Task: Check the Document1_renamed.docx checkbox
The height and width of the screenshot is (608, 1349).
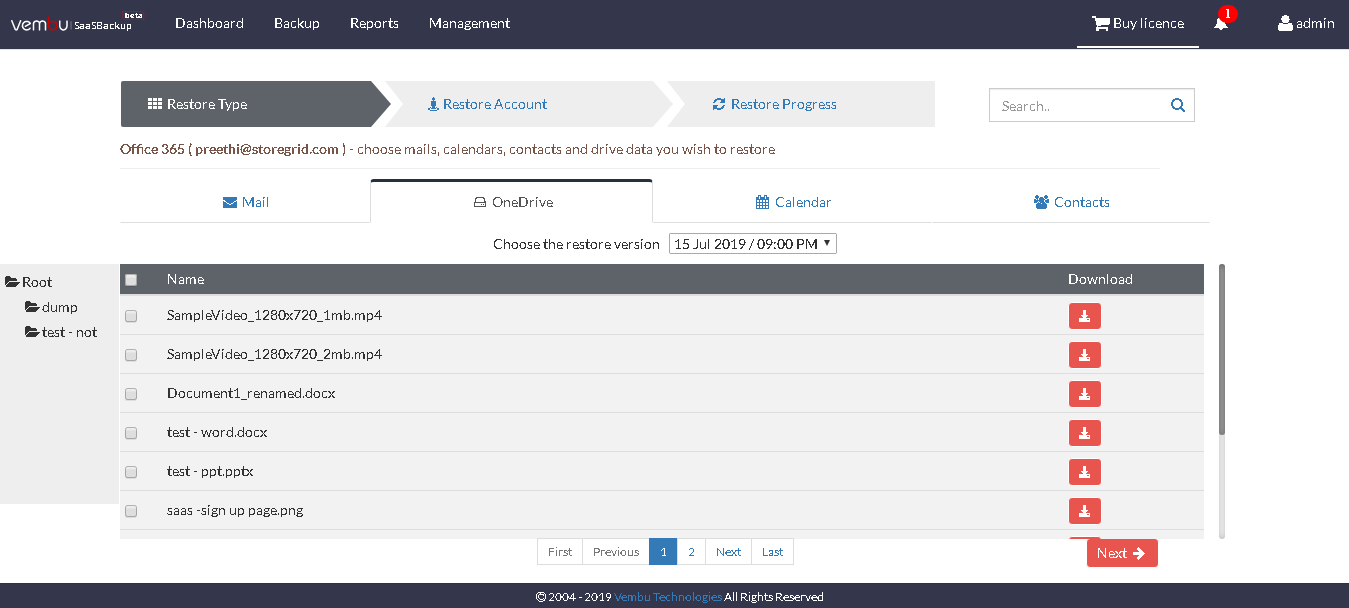Action: tap(131, 394)
